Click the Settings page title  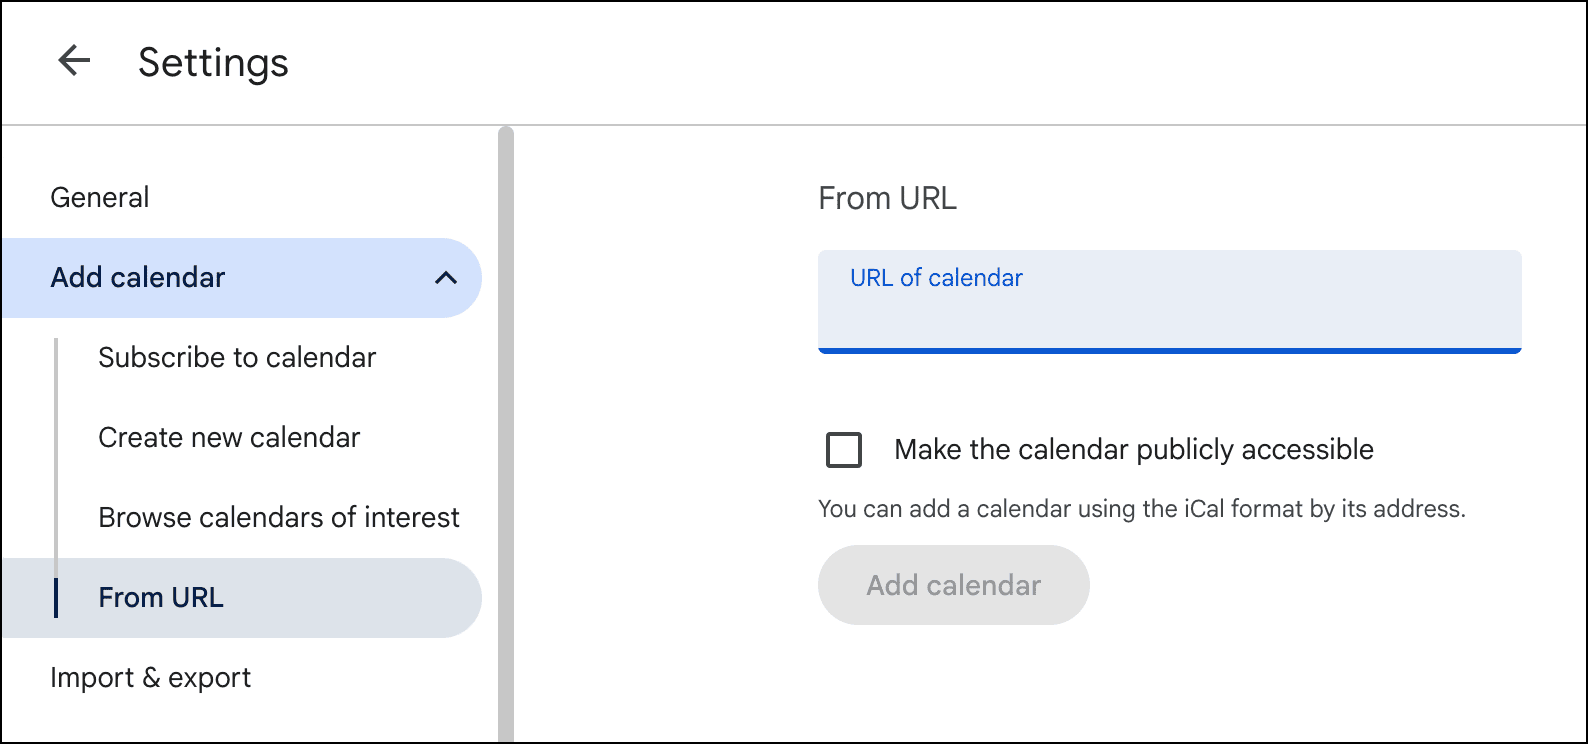(x=213, y=63)
